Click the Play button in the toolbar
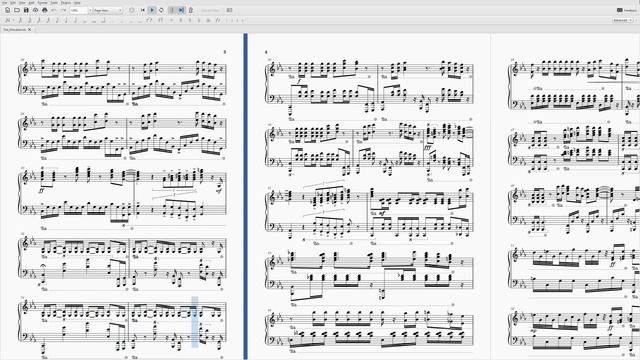This screenshot has height=360, width=640. (x=152, y=10)
